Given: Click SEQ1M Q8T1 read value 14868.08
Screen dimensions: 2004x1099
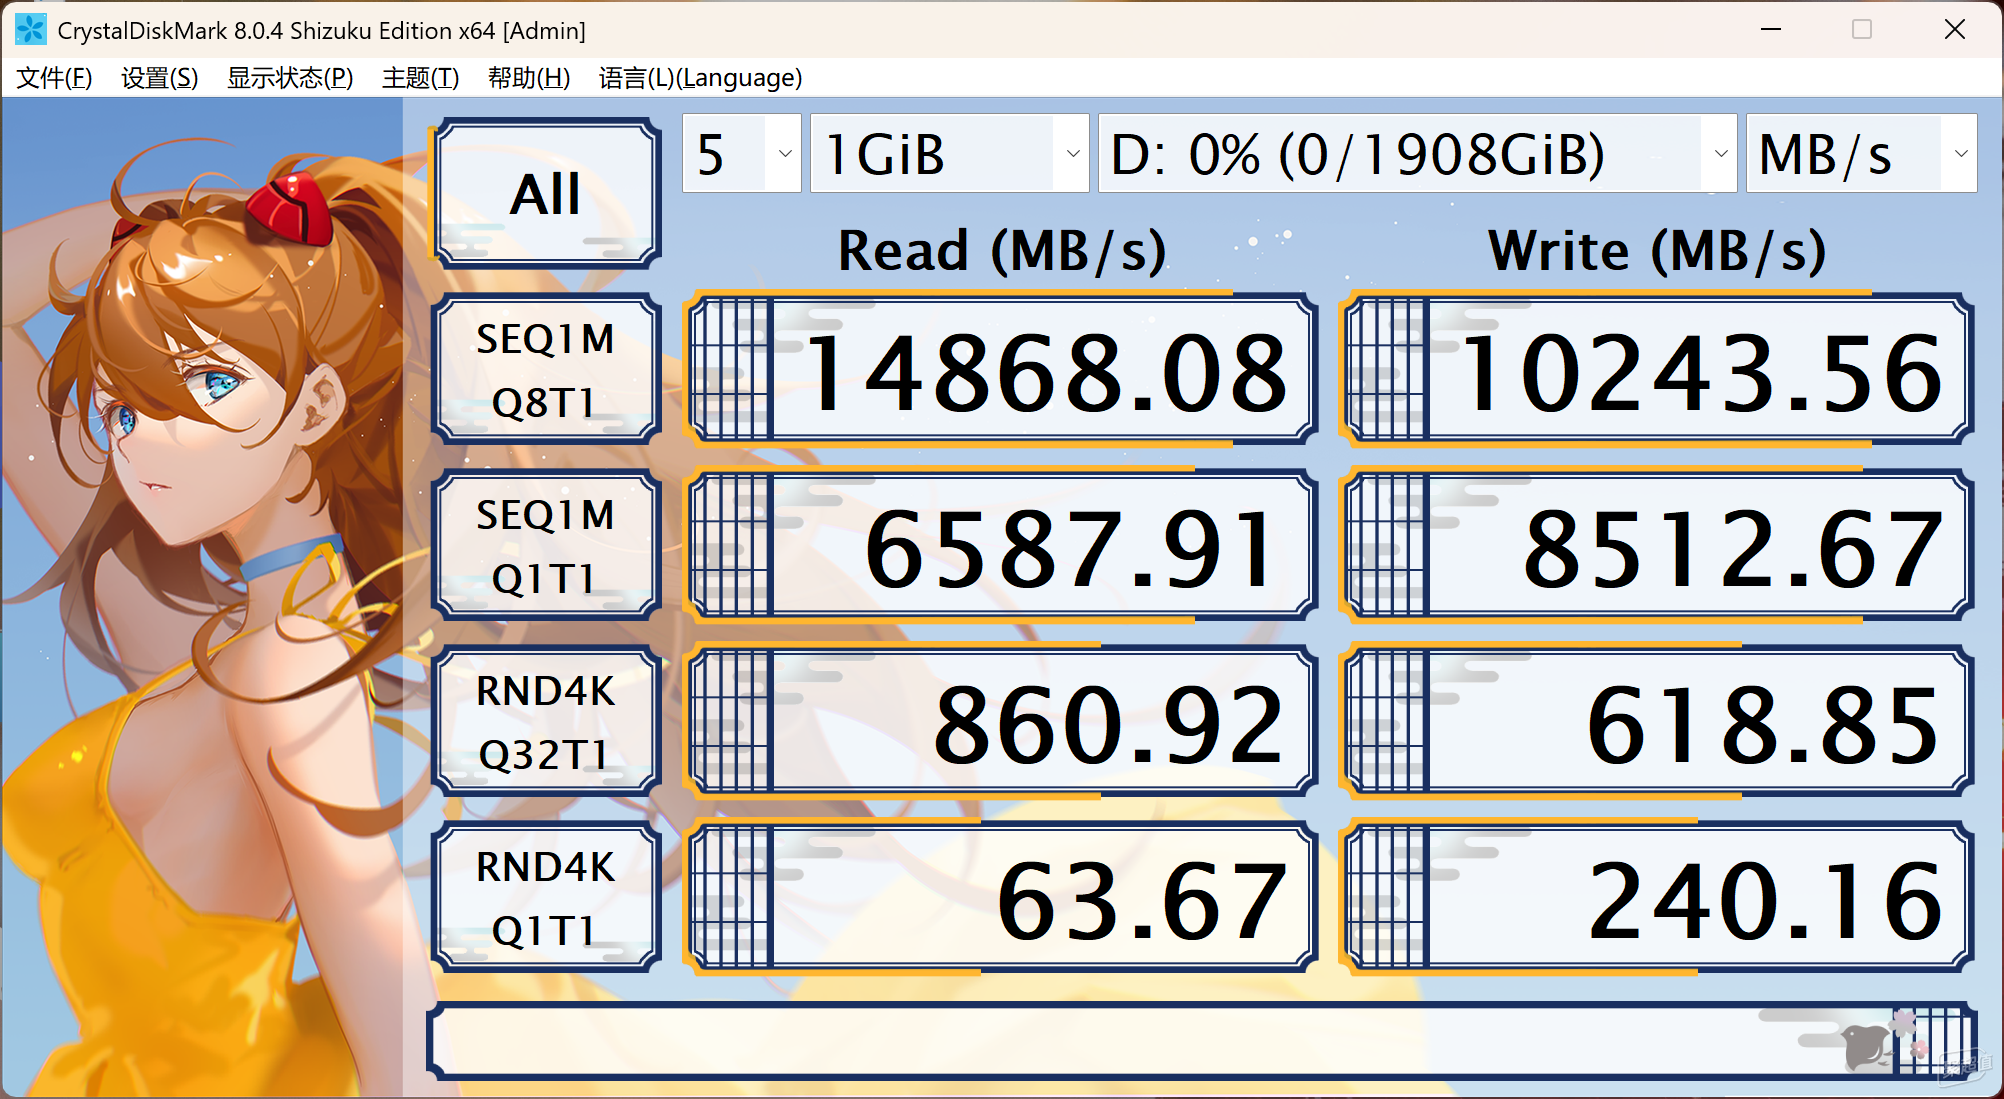Looking at the screenshot, I should tap(1001, 370).
